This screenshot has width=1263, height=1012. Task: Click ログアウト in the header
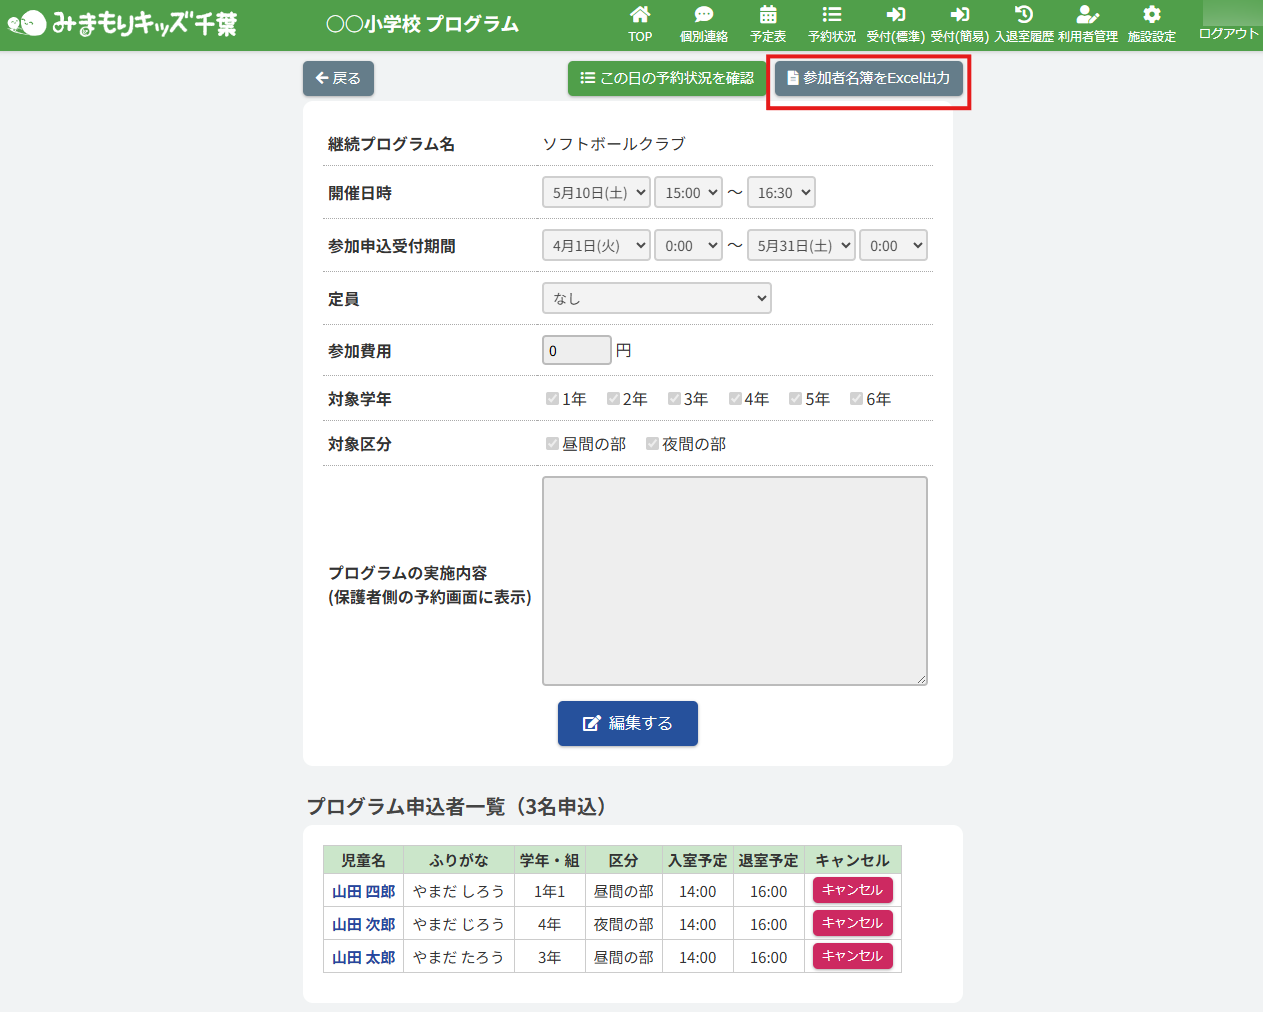click(1228, 34)
